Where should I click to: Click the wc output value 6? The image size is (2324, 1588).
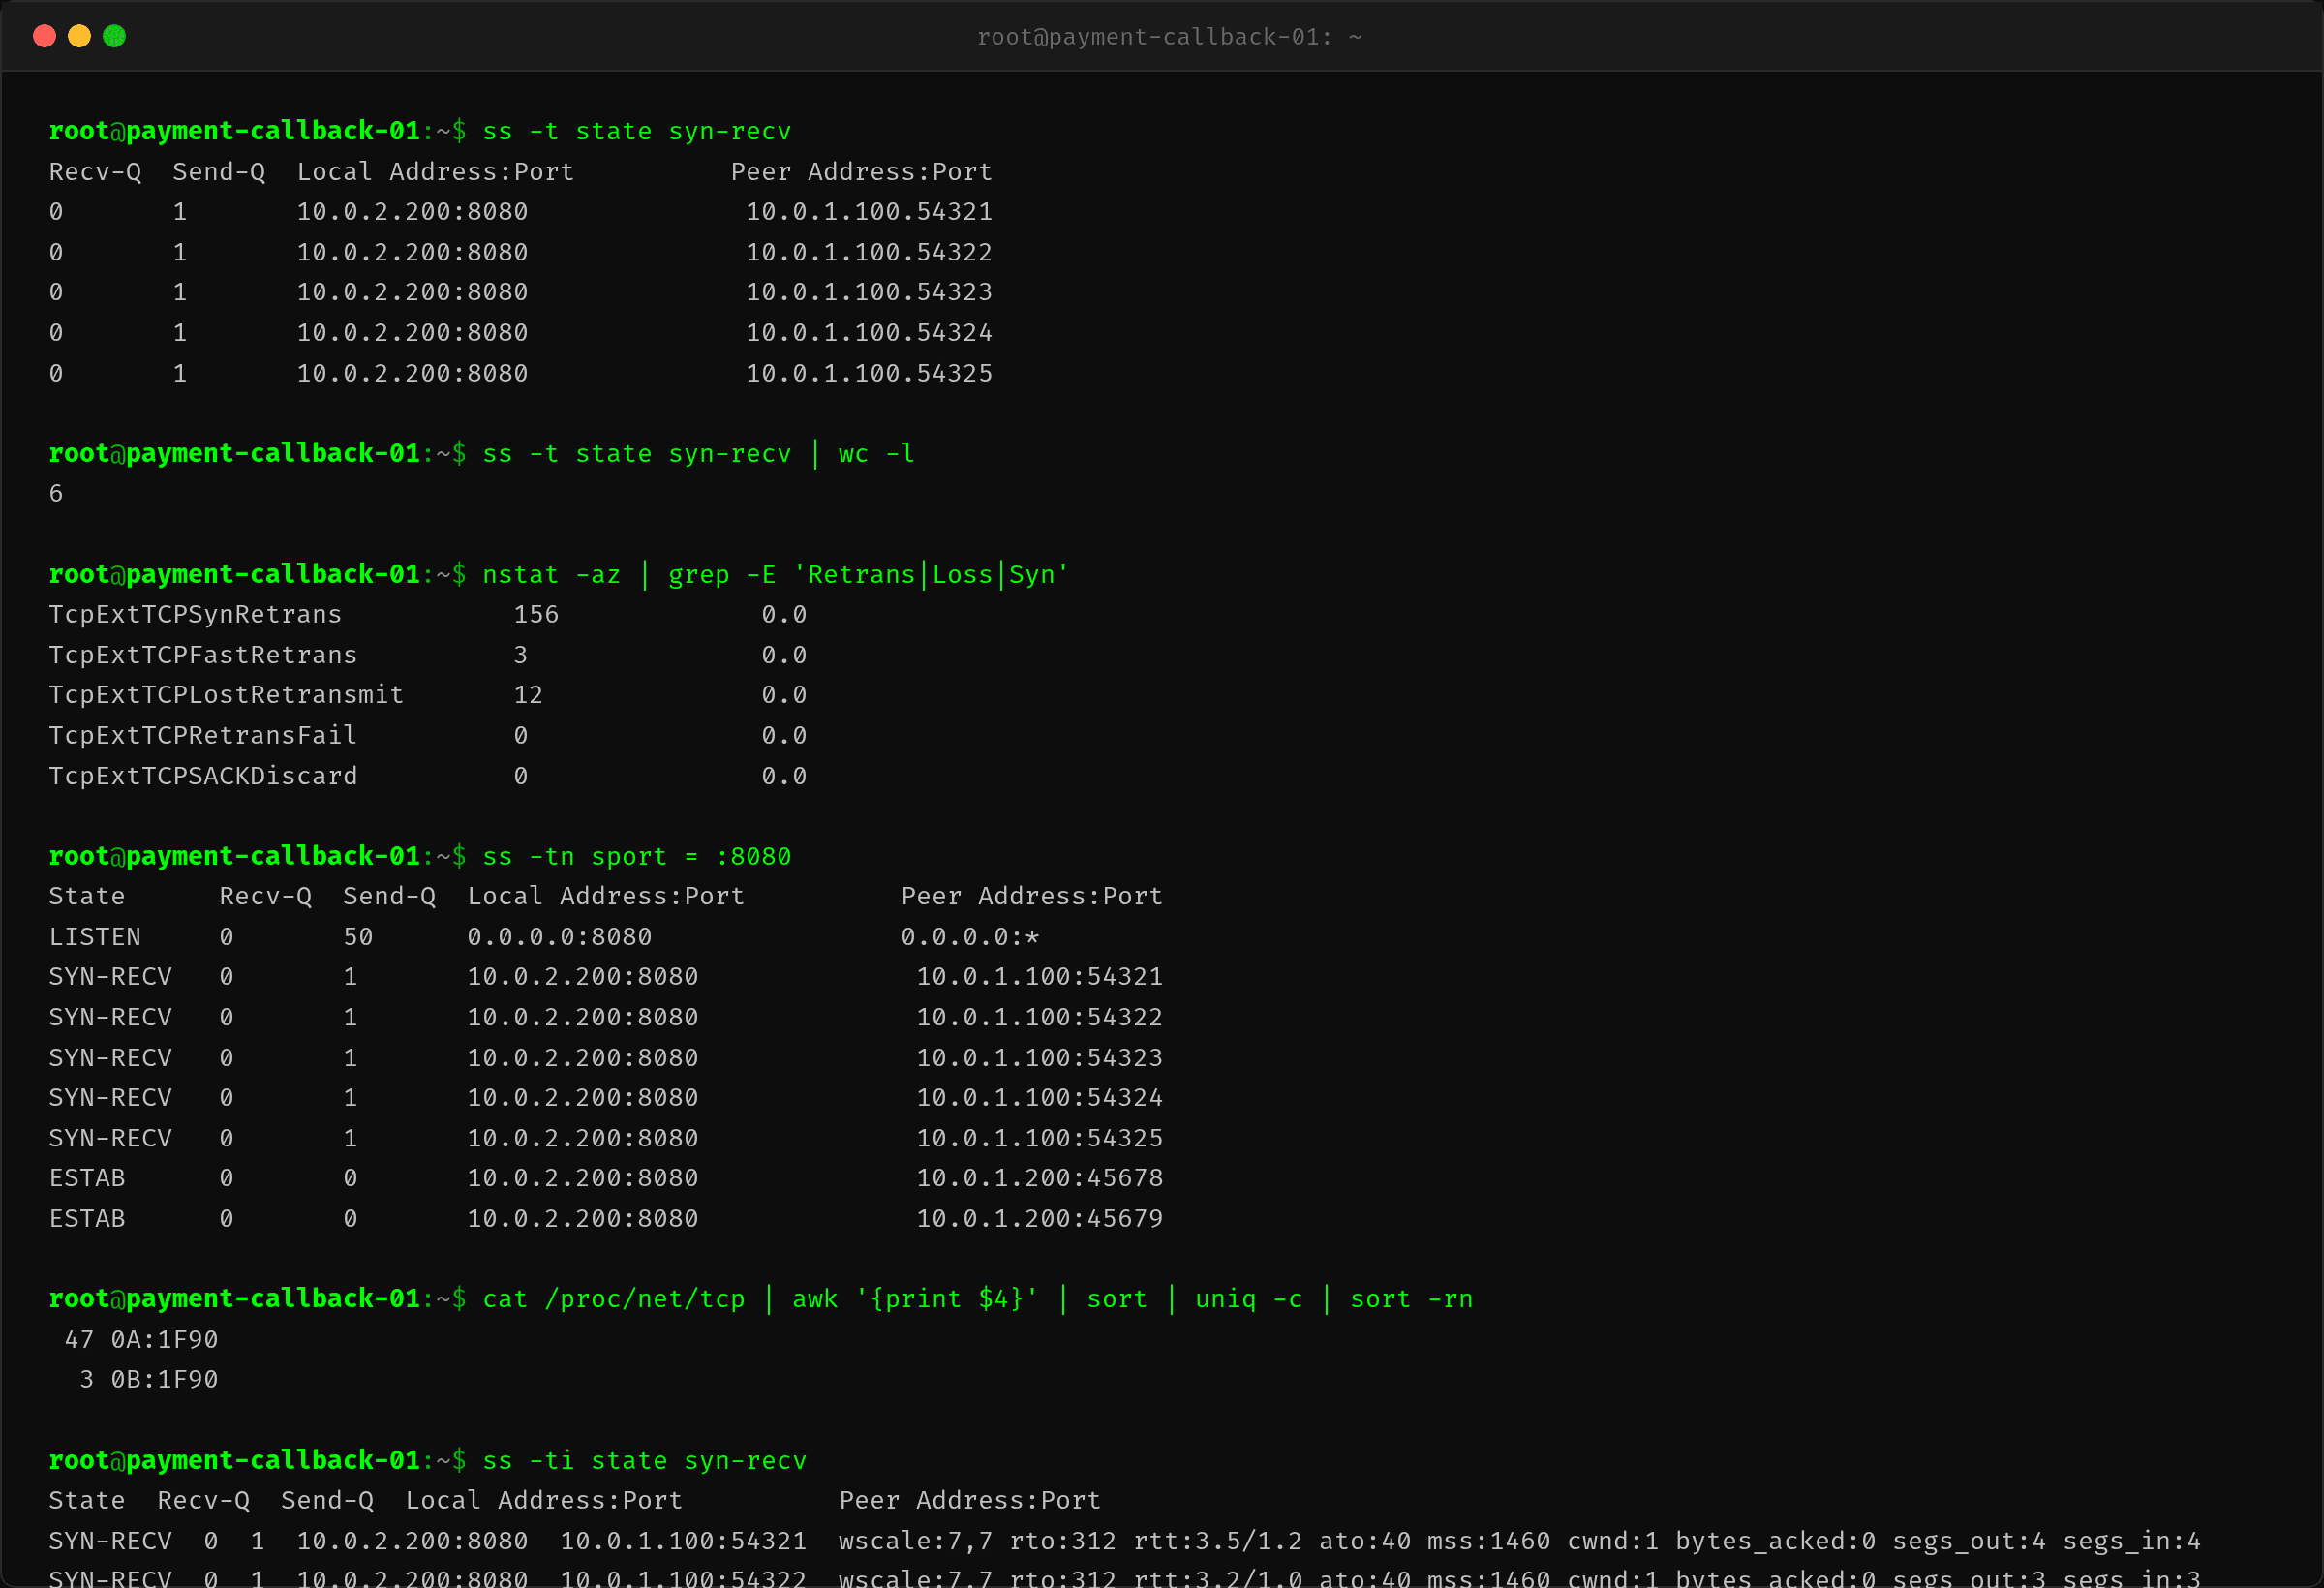56,494
